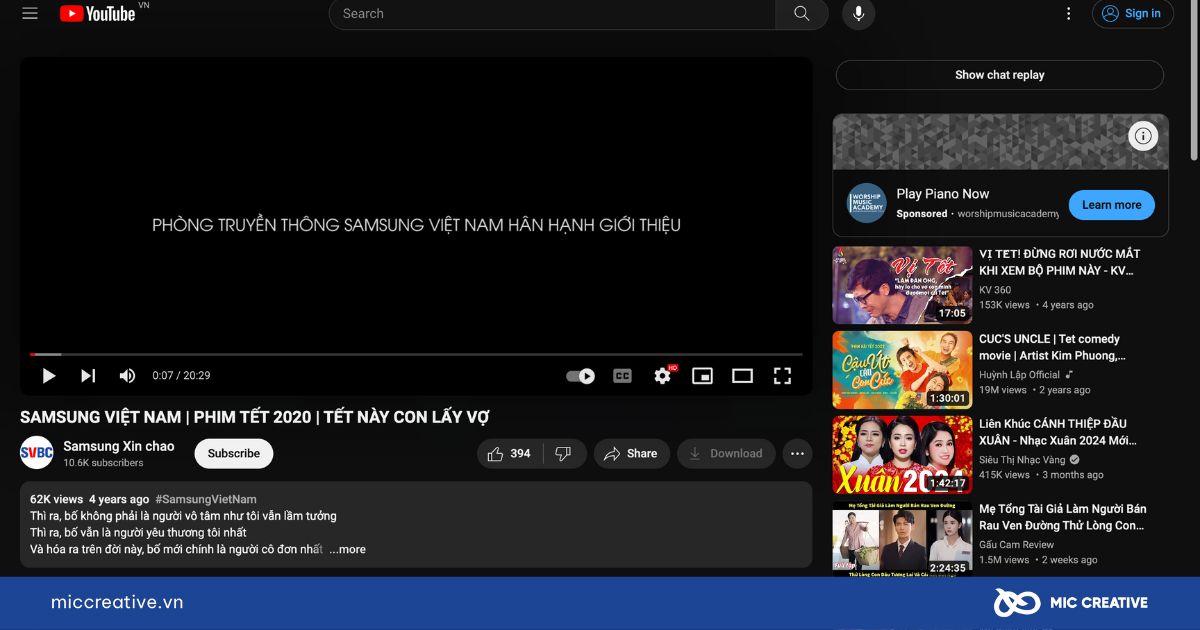Sign in to YouTube

1133,14
